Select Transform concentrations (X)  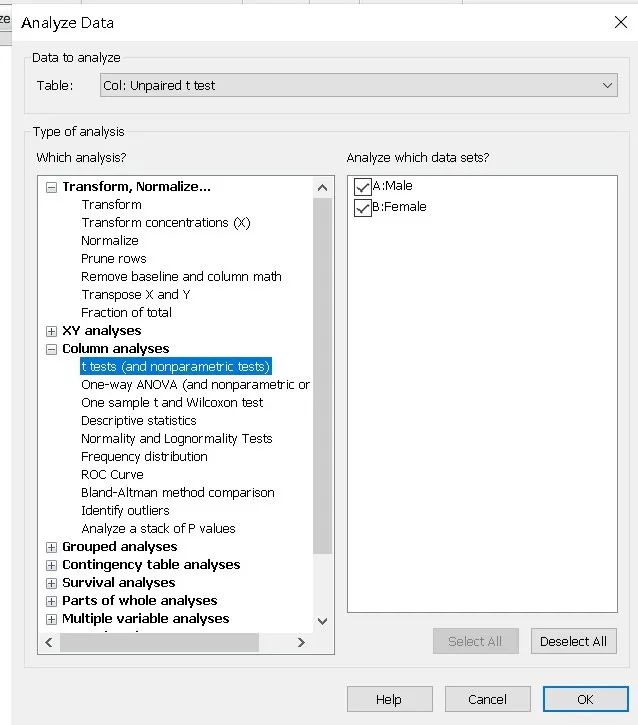[166, 222]
